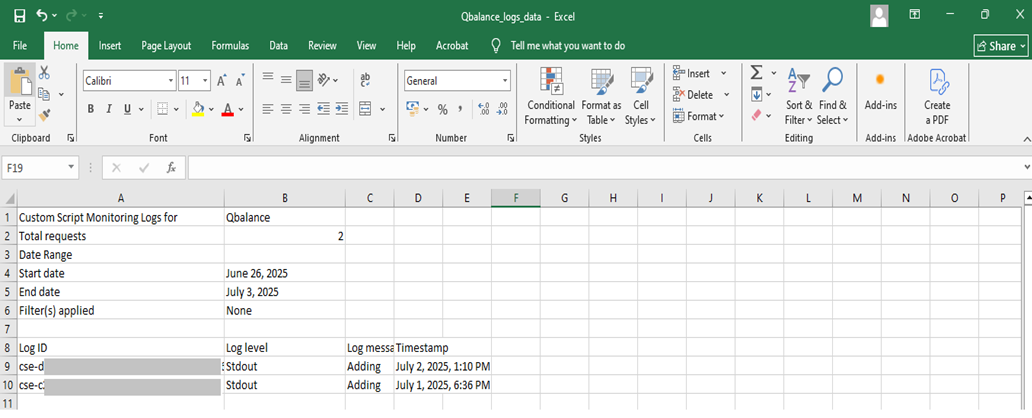
Task: Open the General number format dropdown
Action: tap(505, 81)
